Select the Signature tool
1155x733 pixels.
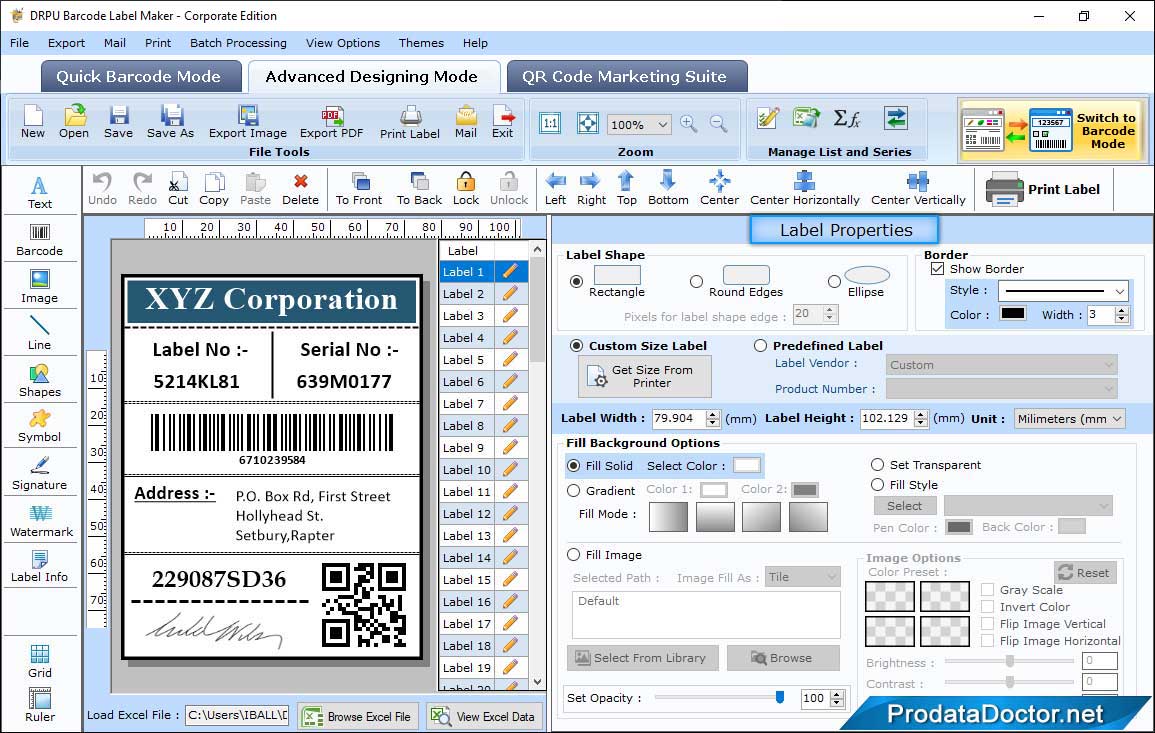coord(40,474)
